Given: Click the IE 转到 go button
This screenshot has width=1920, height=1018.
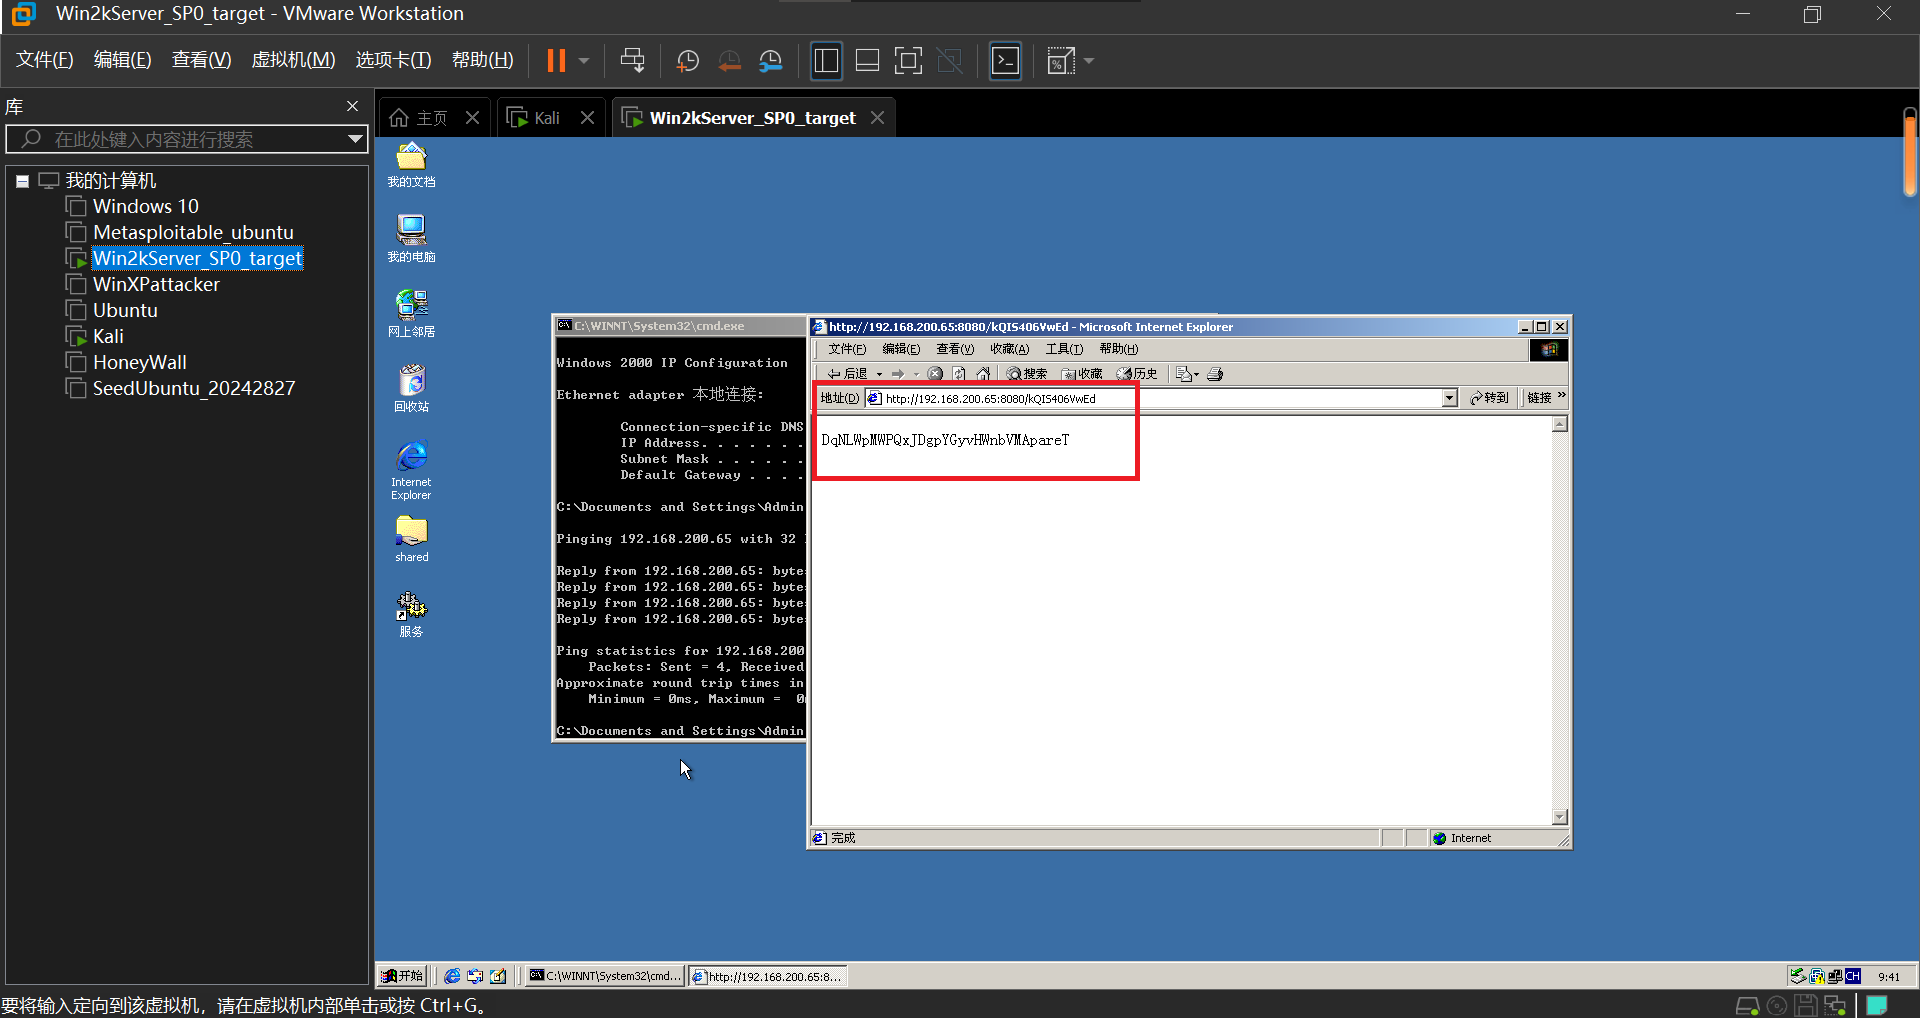Looking at the screenshot, I should [1489, 398].
